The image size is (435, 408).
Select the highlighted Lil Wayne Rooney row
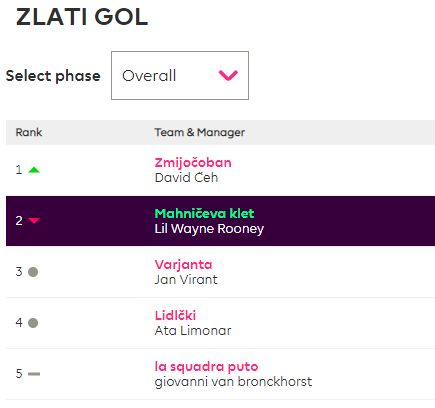(220, 221)
